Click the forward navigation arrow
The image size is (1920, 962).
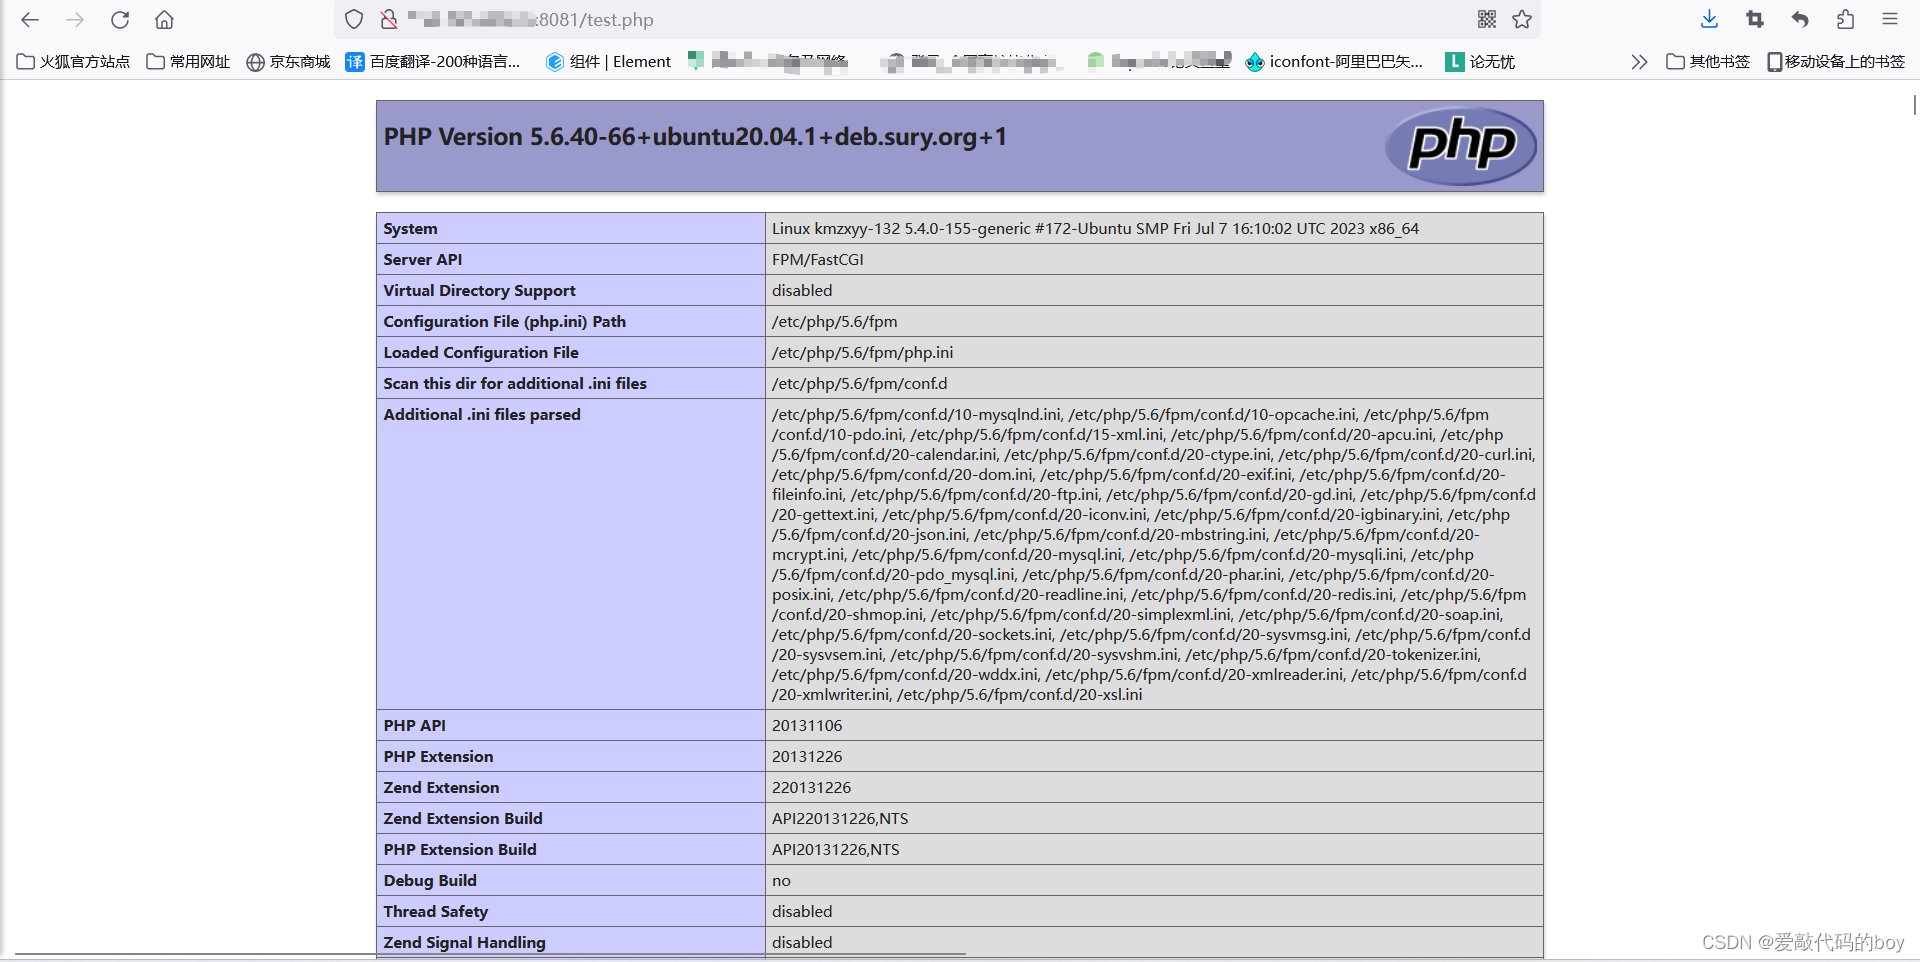pyautogui.click(x=75, y=19)
